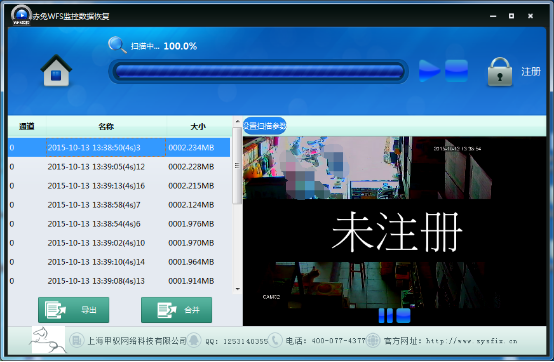Open the official website link
The image size is (554, 362).
pos(471,341)
